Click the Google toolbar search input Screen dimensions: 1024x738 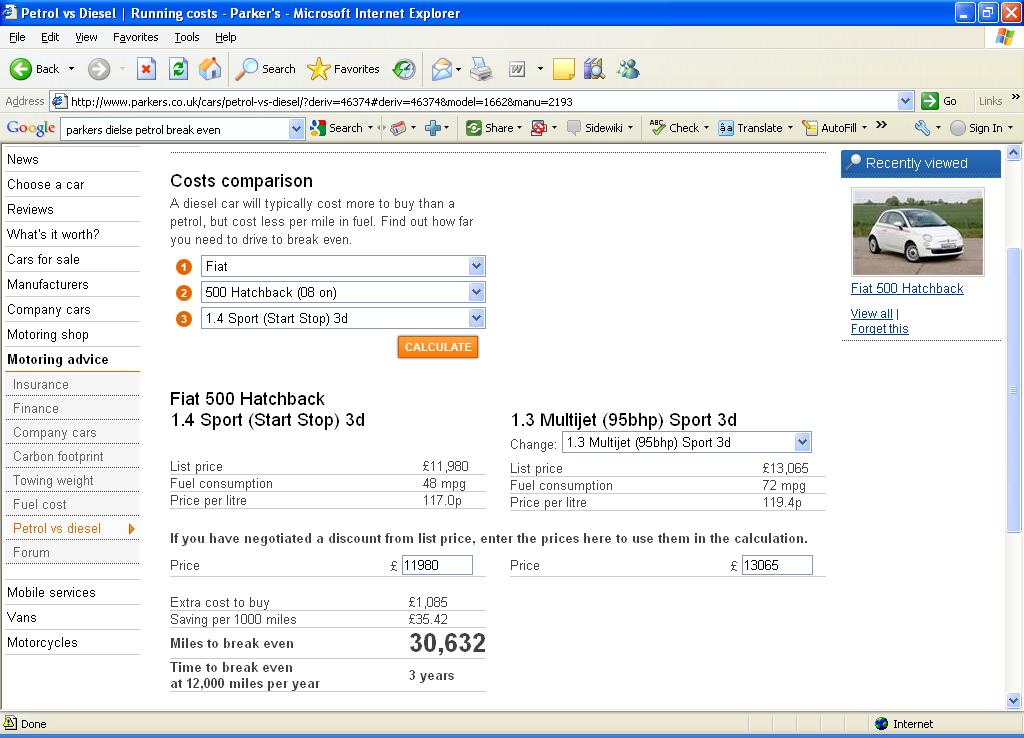(175, 129)
